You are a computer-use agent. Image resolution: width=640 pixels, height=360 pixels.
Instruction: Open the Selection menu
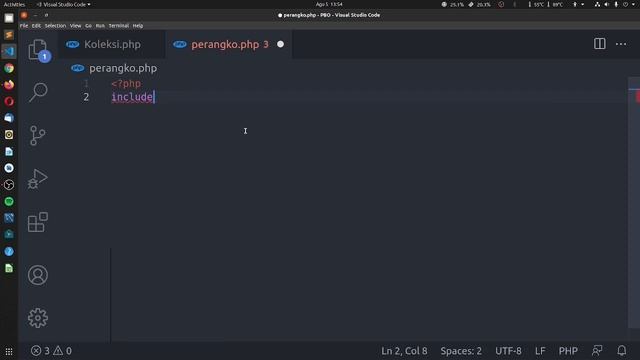pyautogui.click(x=55, y=26)
